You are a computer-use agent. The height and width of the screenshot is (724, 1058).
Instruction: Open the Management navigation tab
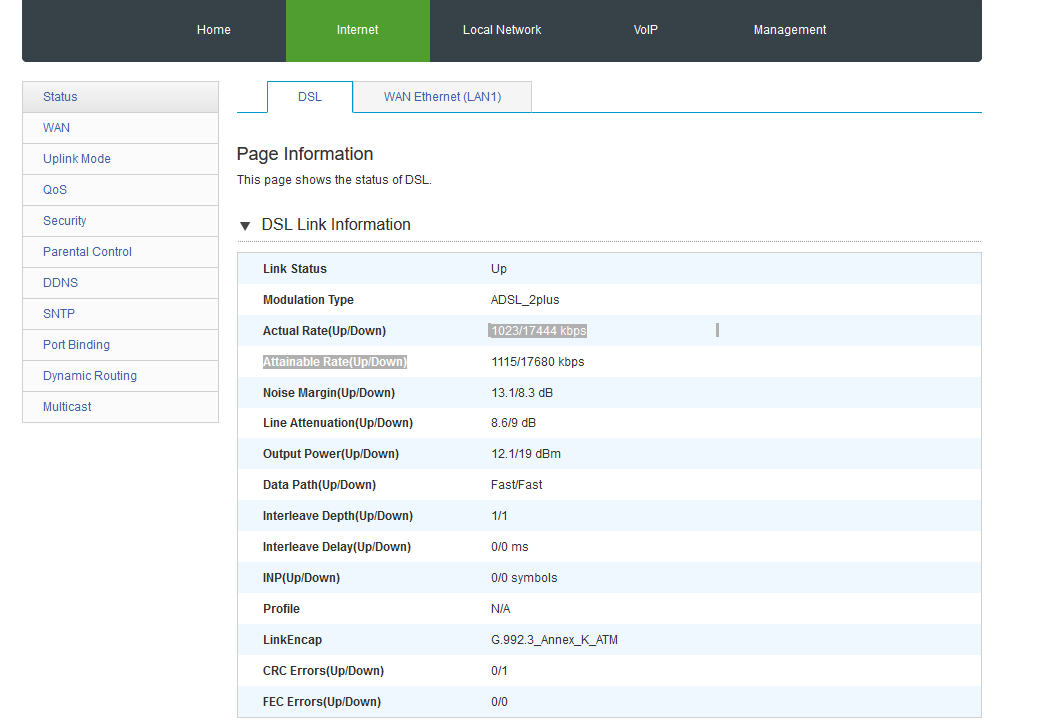789,30
